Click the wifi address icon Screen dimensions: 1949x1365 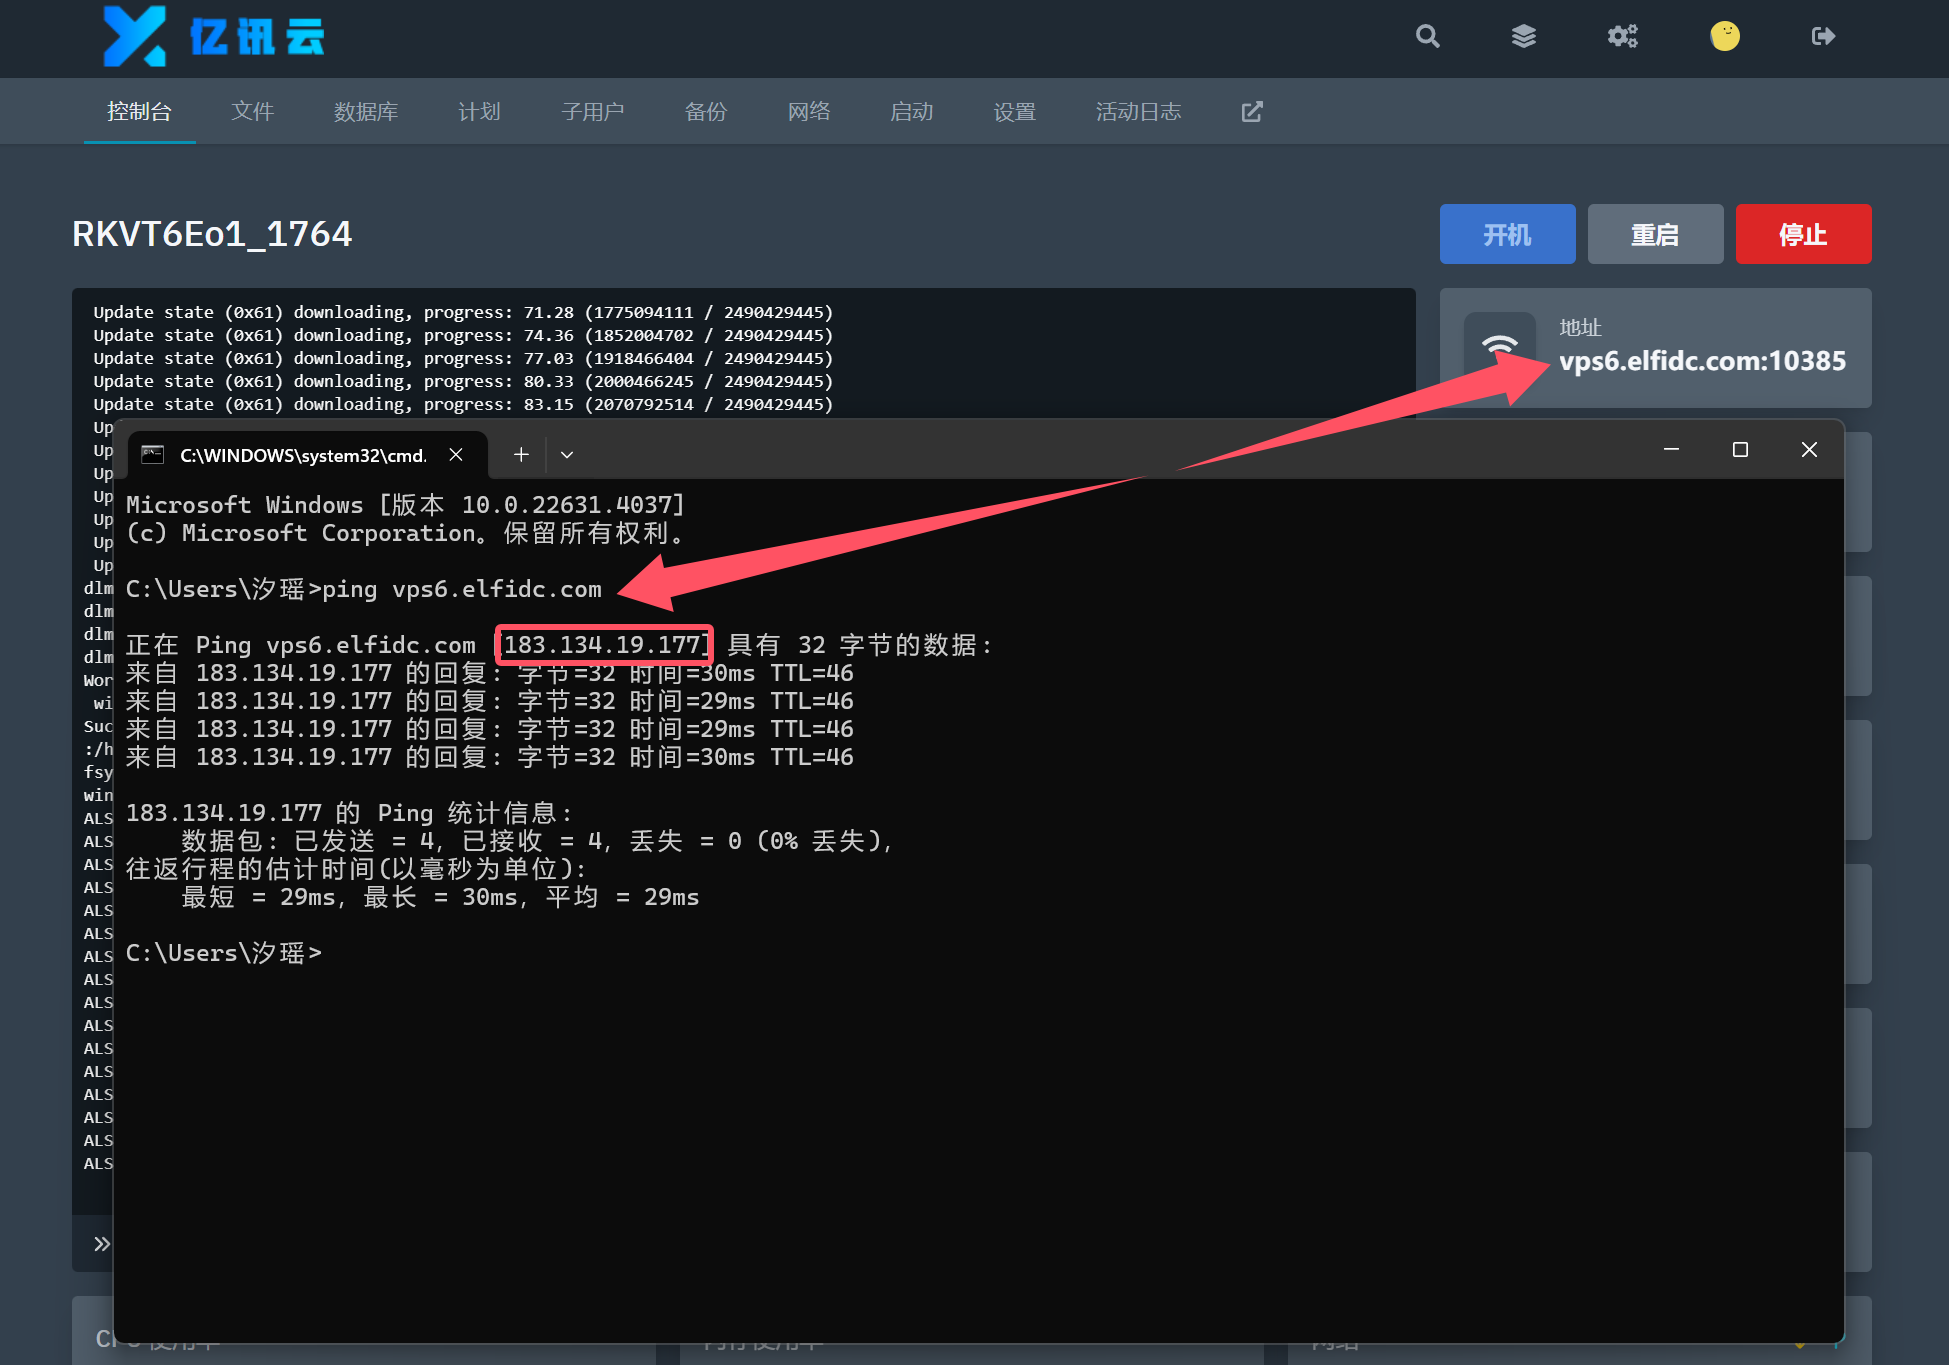coord(1499,347)
